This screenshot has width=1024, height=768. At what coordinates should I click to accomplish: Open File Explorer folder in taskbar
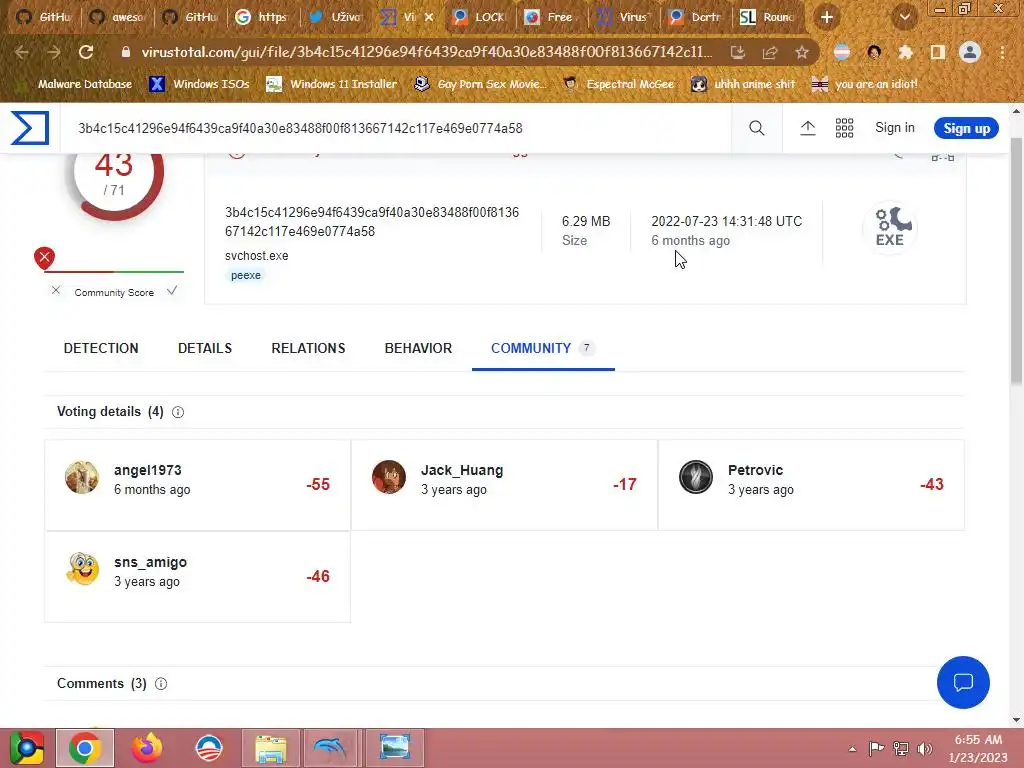[x=270, y=748]
